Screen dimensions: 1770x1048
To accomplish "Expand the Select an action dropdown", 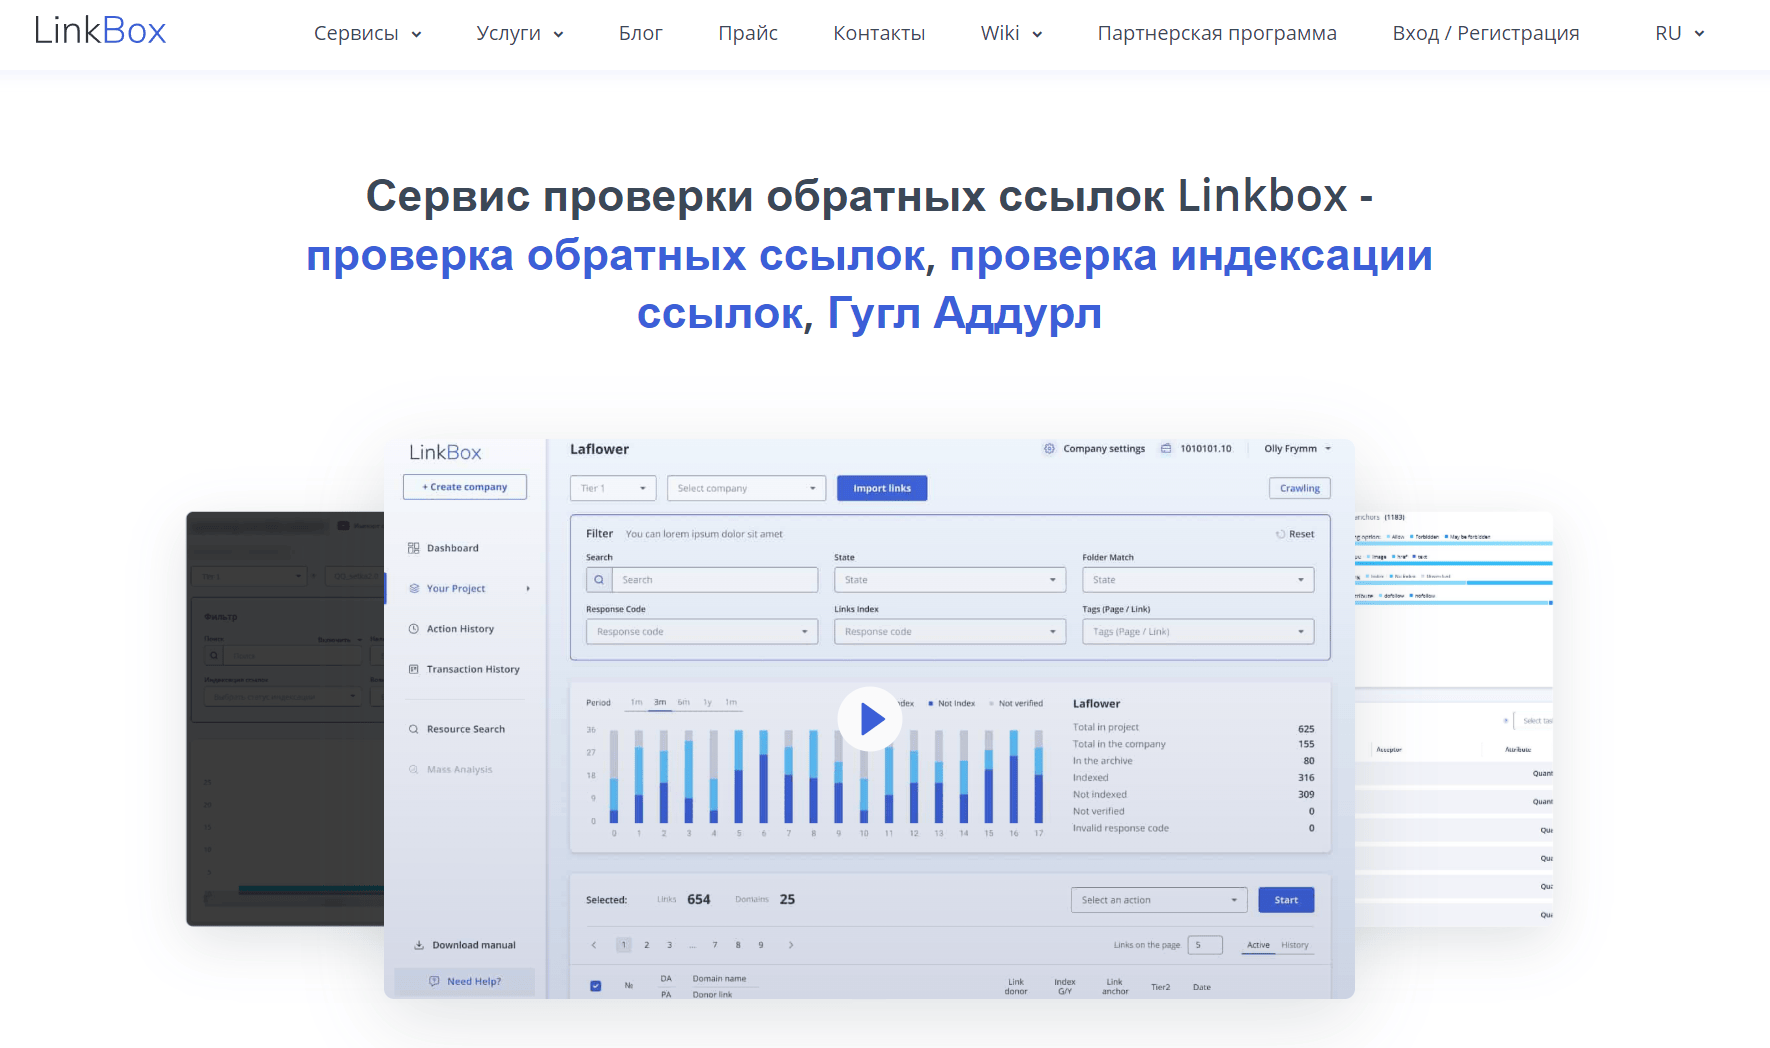I will tap(1158, 899).
